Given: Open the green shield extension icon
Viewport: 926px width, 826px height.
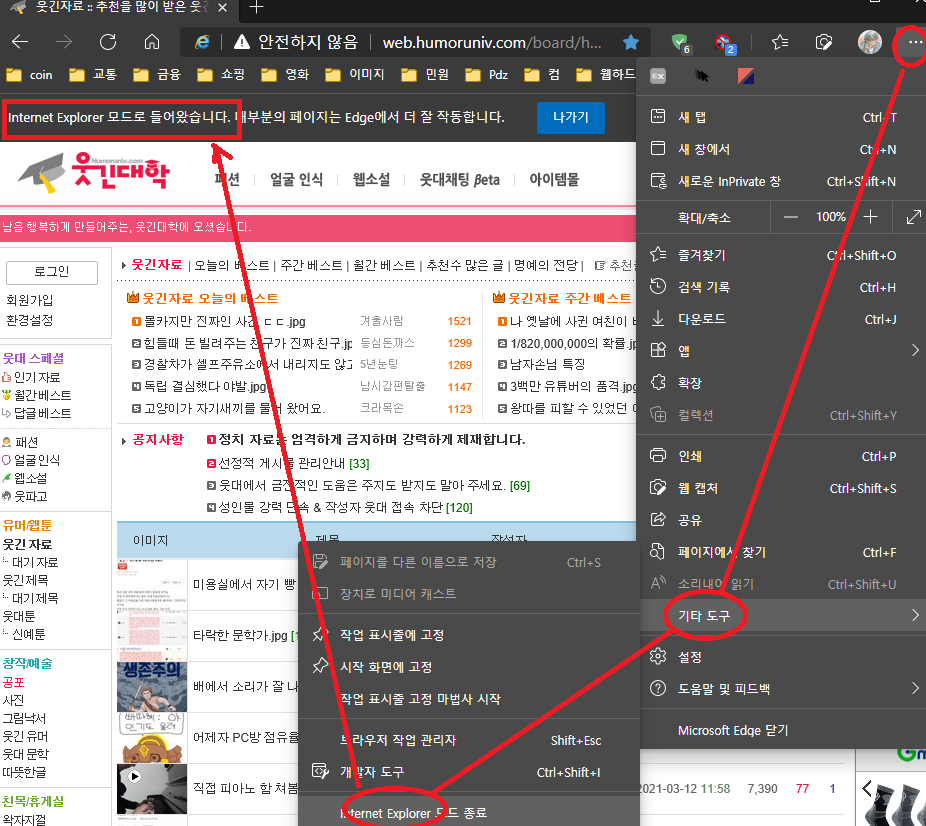Looking at the screenshot, I should point(680,43).
